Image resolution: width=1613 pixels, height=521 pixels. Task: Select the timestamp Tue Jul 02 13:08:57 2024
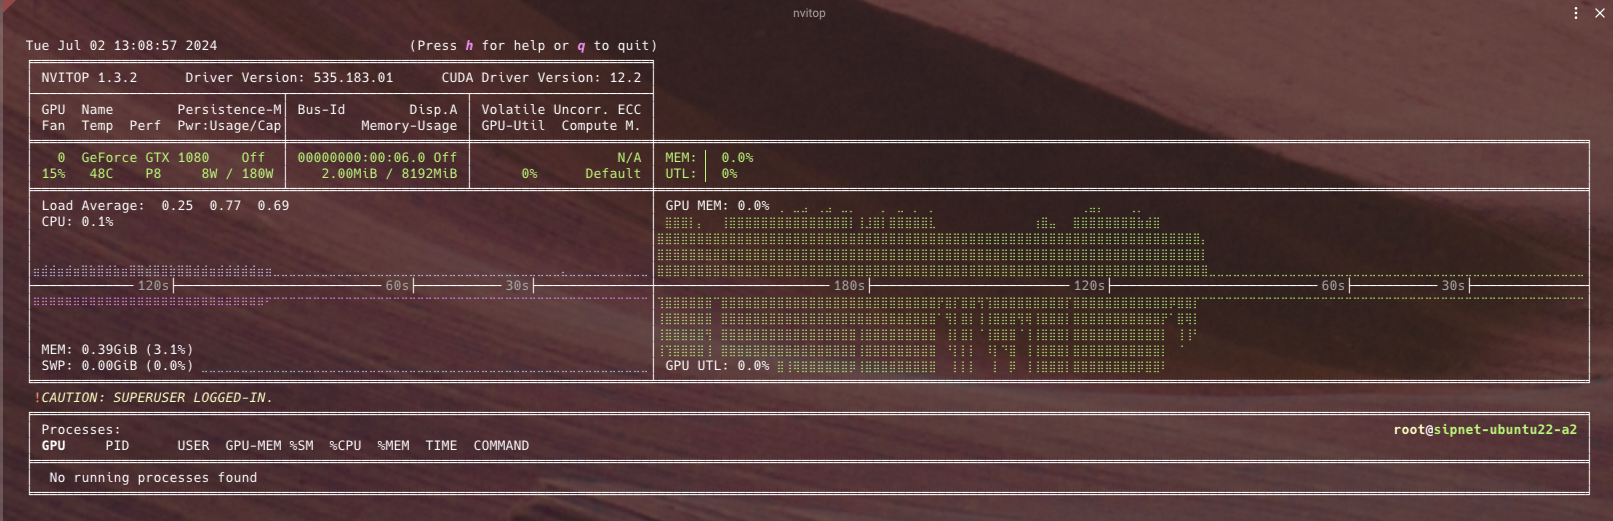point(121,46)
